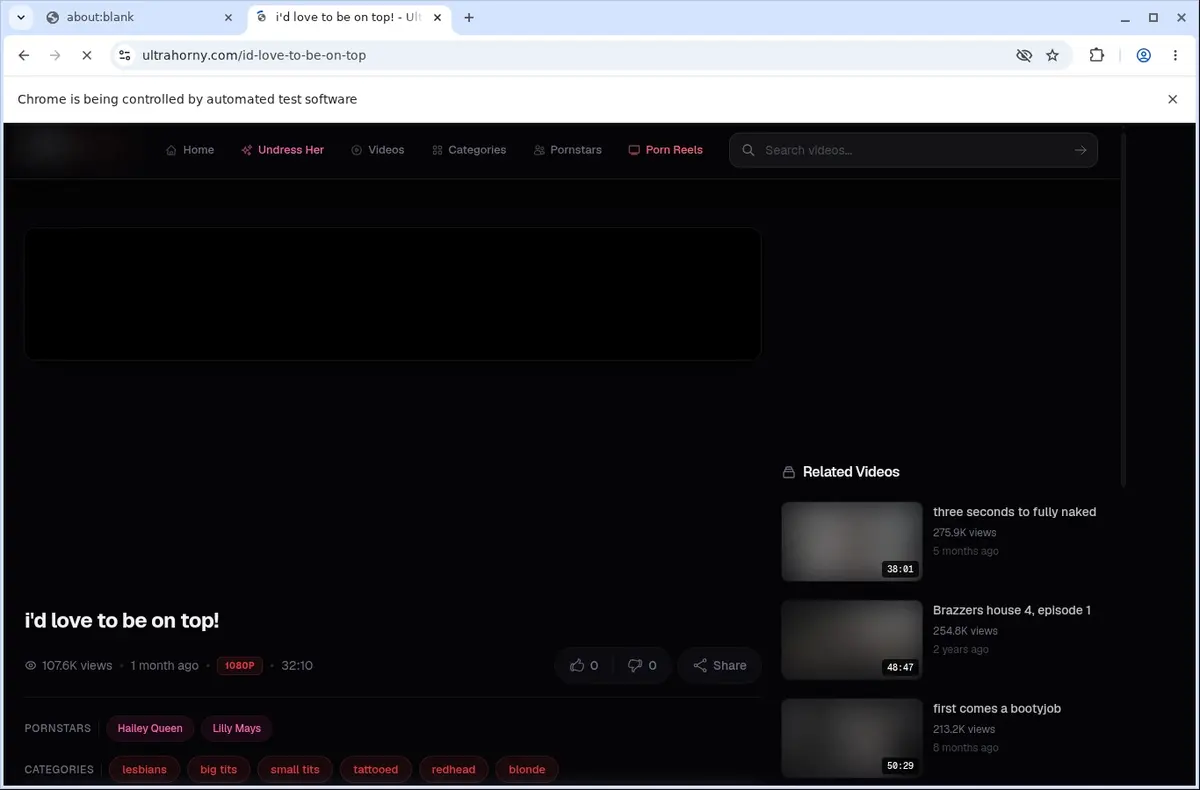
Task: Open the Categories navigation item
Action: [469, 150]
